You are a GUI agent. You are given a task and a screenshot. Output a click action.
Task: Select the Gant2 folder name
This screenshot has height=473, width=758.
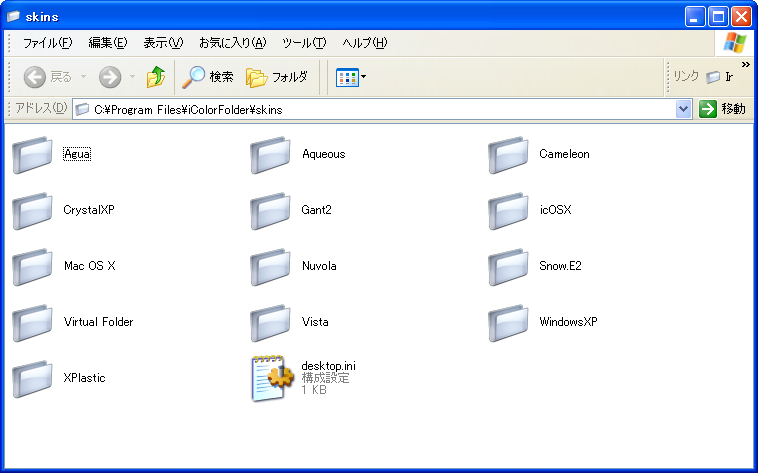317,210
